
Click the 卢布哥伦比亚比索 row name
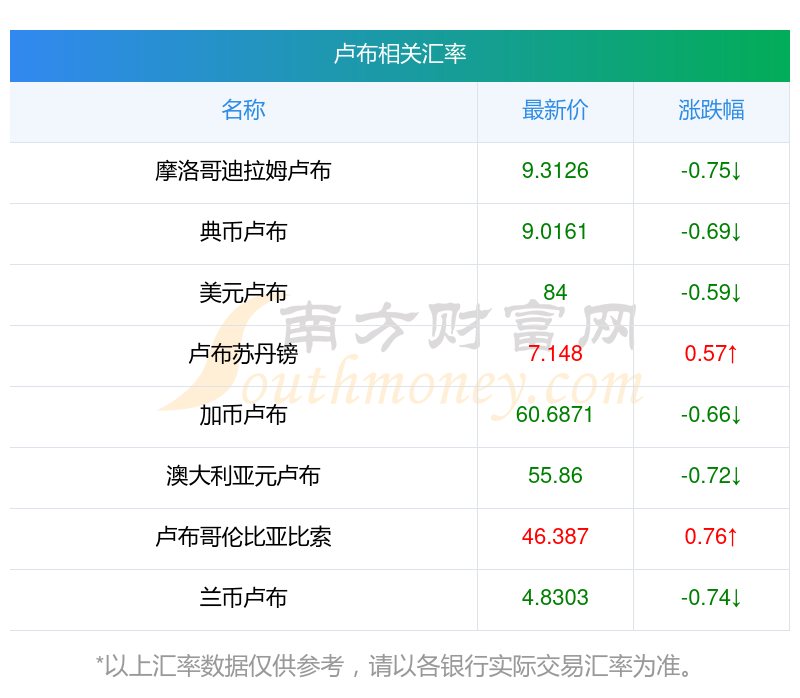243,537
